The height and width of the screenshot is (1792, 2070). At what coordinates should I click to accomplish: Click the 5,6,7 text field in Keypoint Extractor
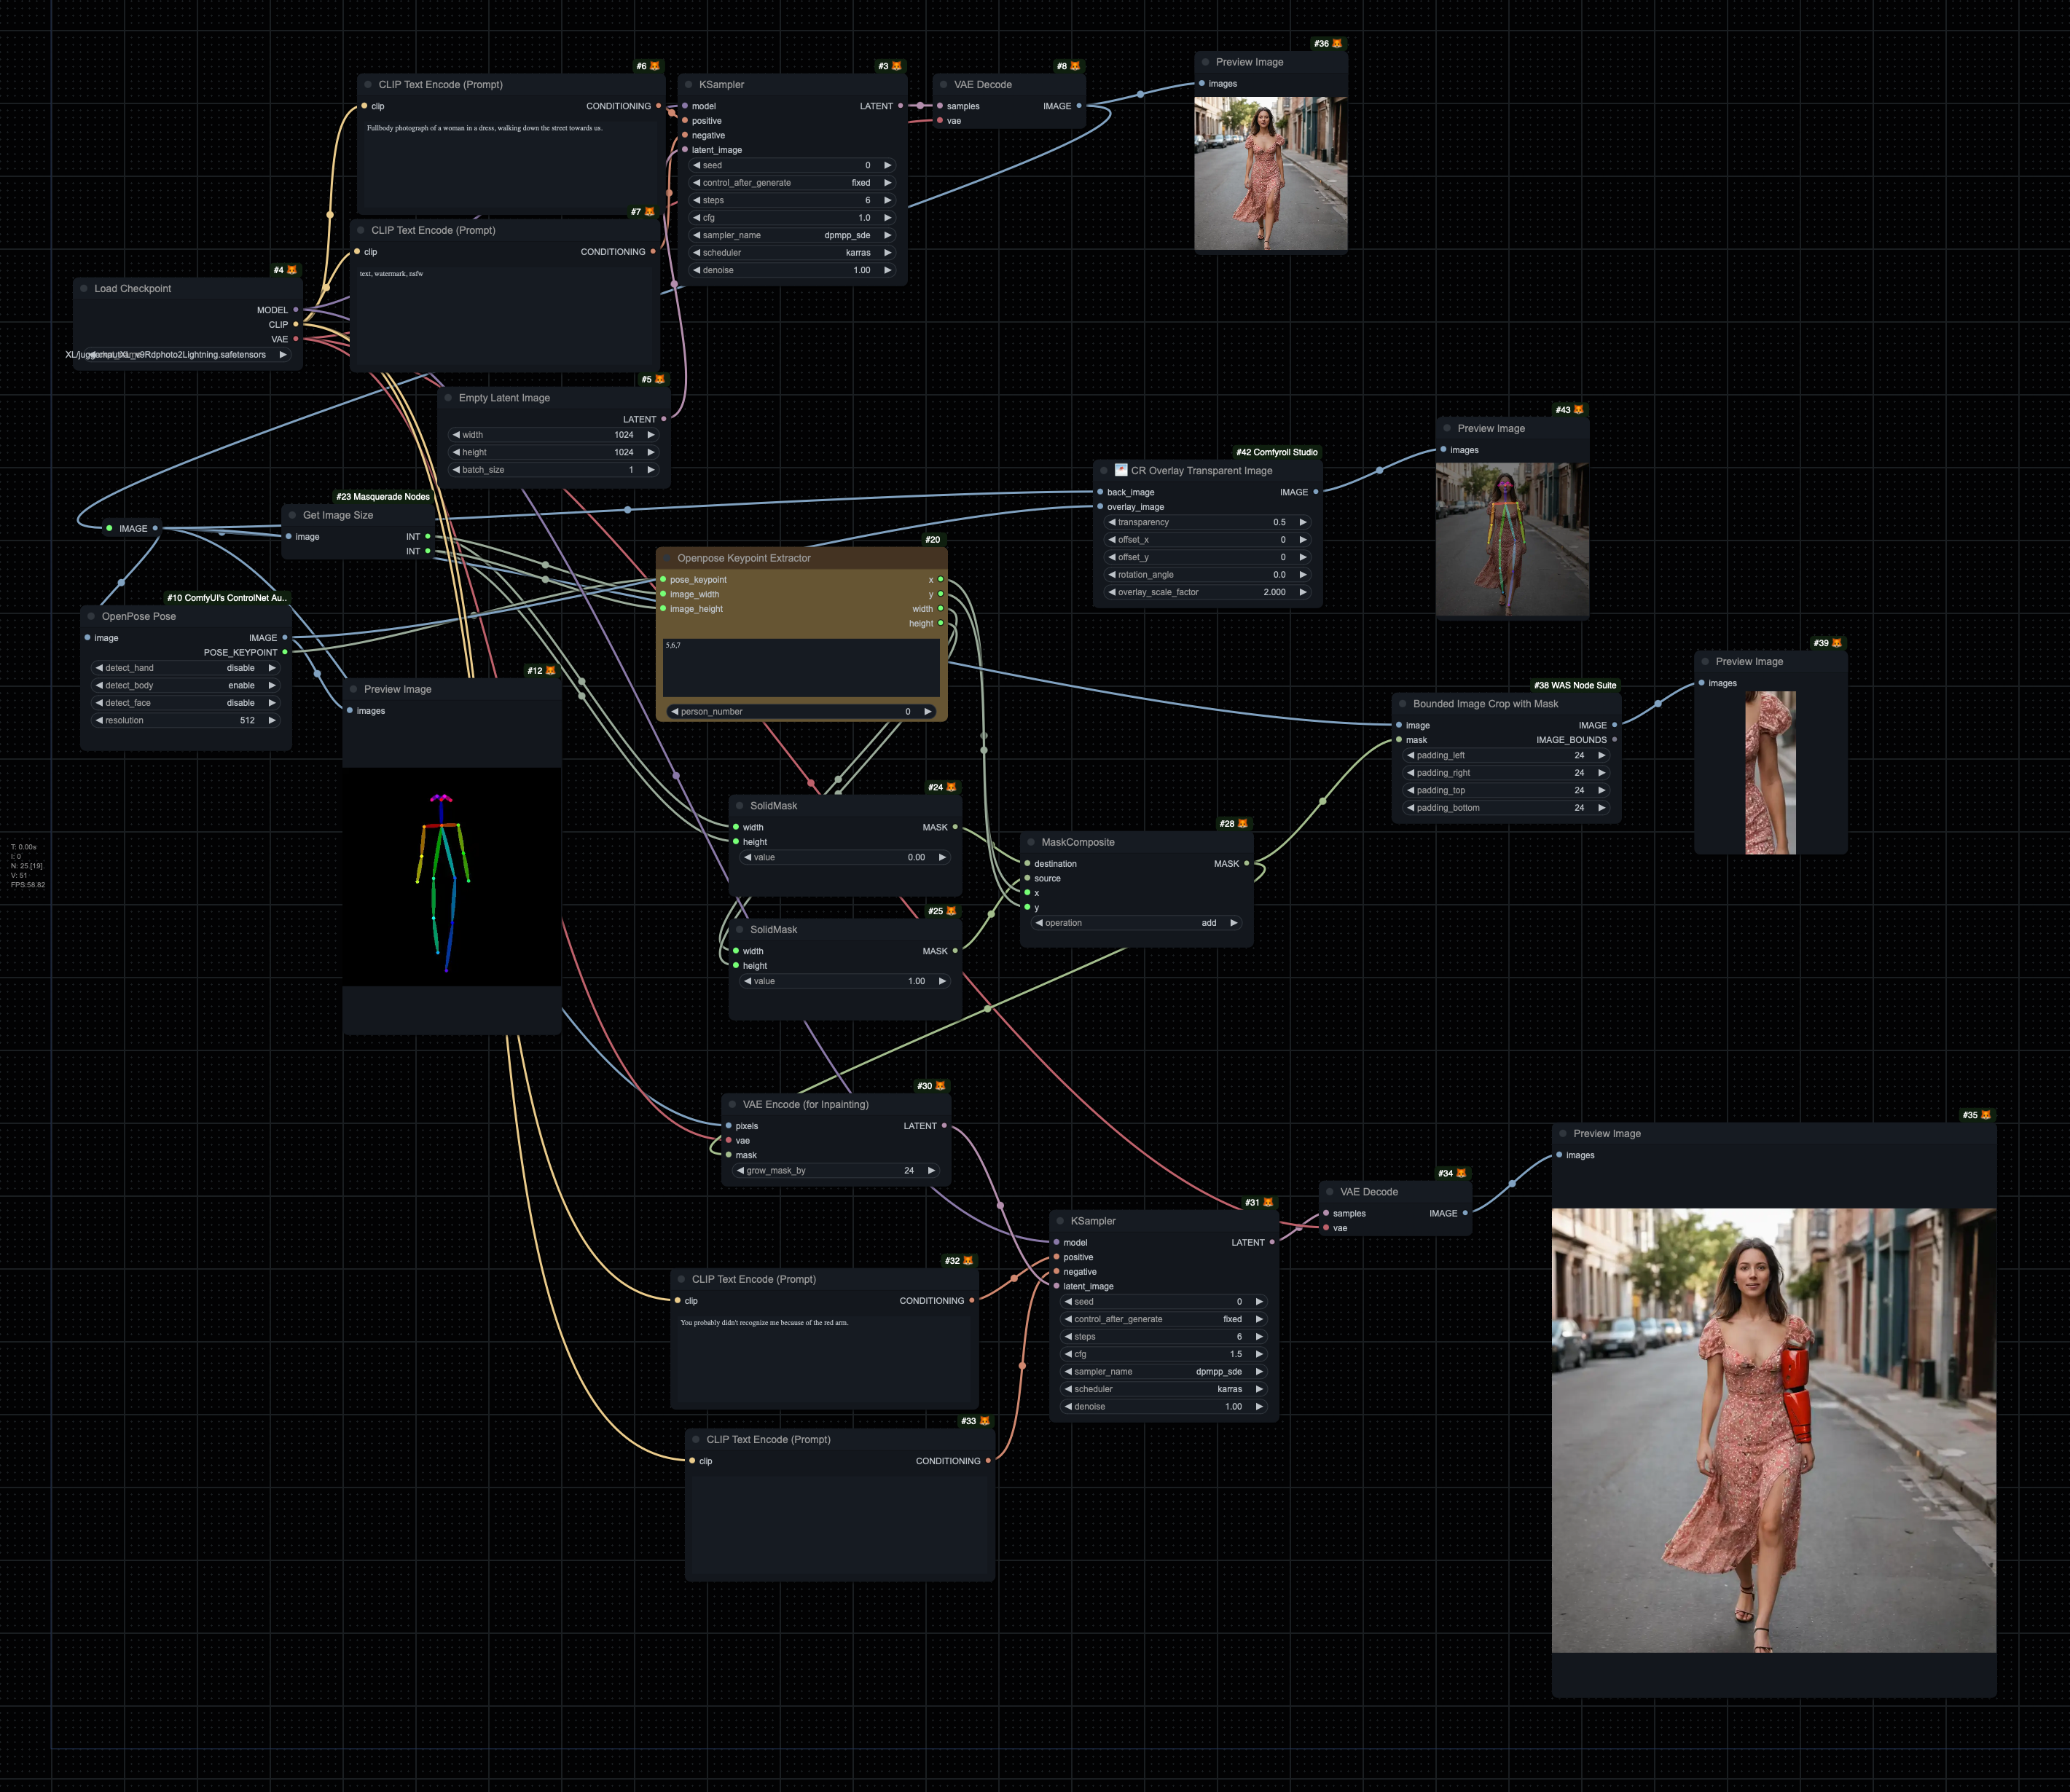801,667
